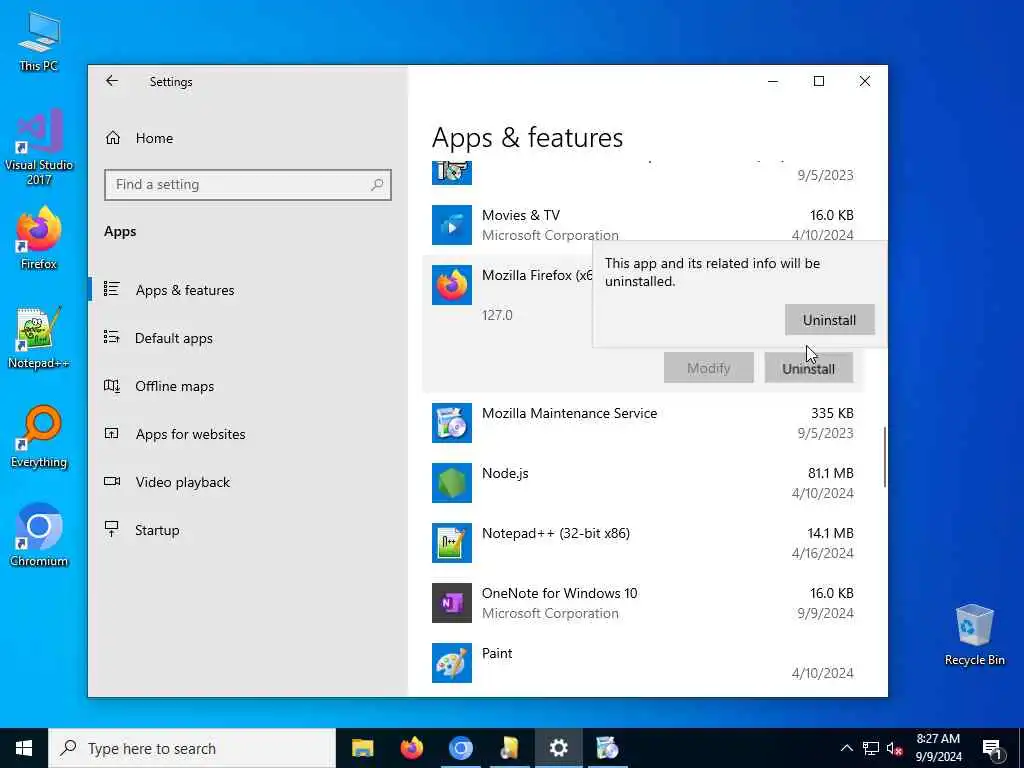Image resolution: width=1024 pixels, height=768 pixels.
Task: Select the OneNote for Windows 10 entry name
Action: 560,594
